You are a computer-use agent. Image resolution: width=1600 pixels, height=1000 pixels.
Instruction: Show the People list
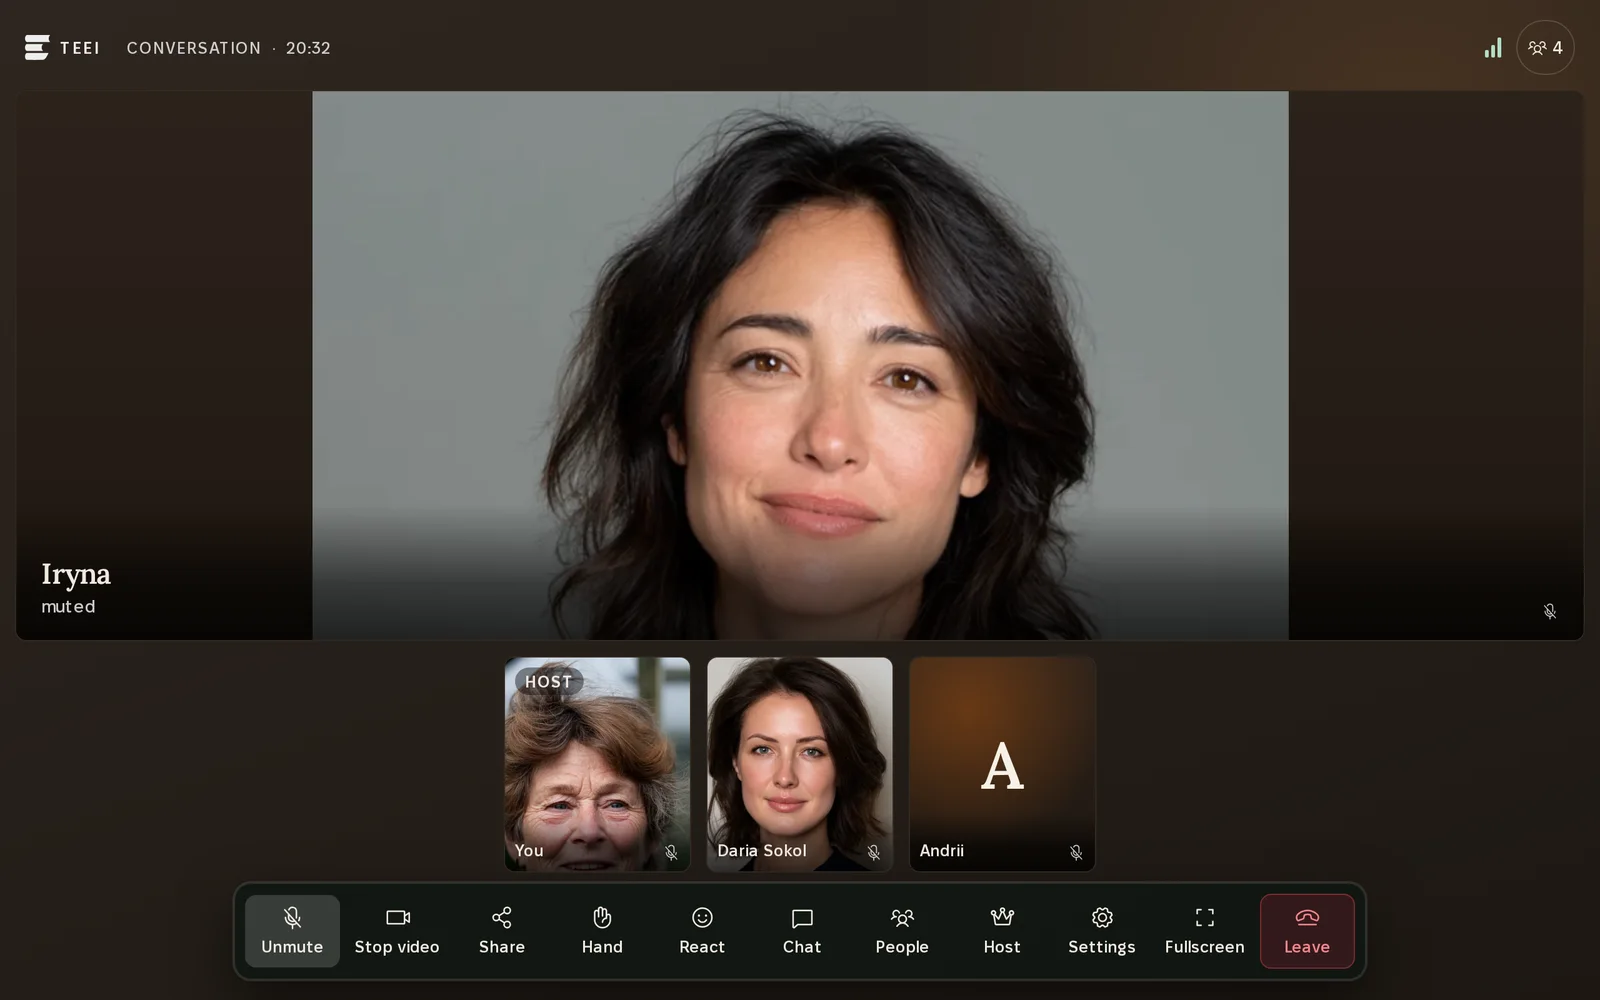[x=902, y=931]
